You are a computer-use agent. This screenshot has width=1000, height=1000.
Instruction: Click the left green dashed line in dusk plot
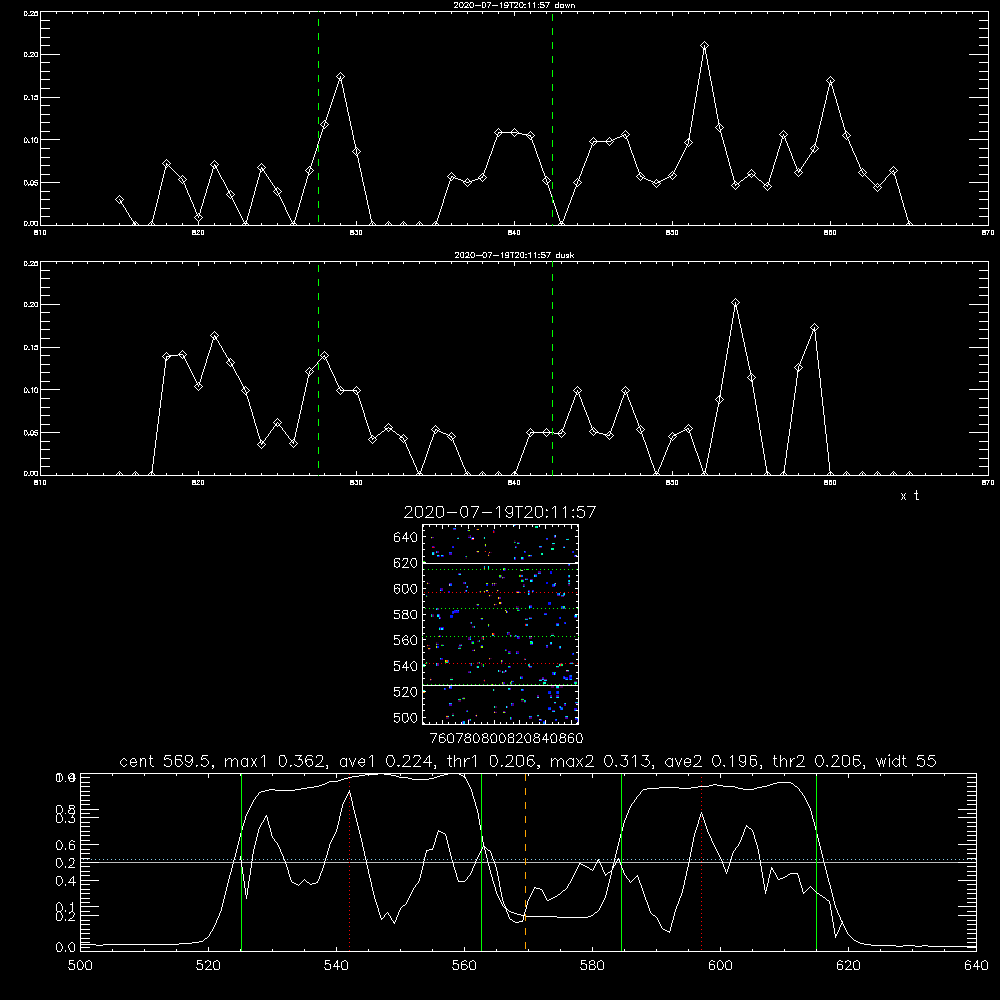[x=318, y=368]
